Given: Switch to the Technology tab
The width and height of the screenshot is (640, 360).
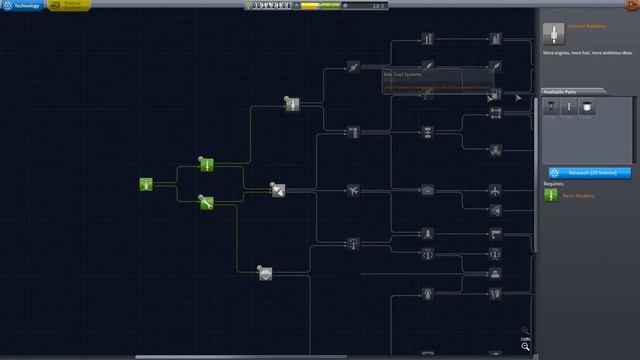Looking at the screenshot, I should [22, 5].
